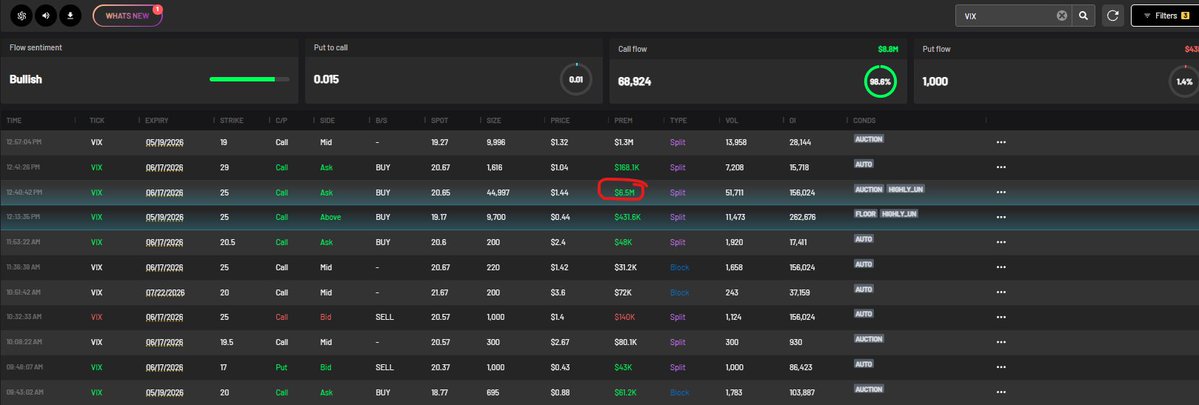The image size is (1199, 405).
Task: Toggle the sound alerts speaker icon
Action: tap(46, 15)
